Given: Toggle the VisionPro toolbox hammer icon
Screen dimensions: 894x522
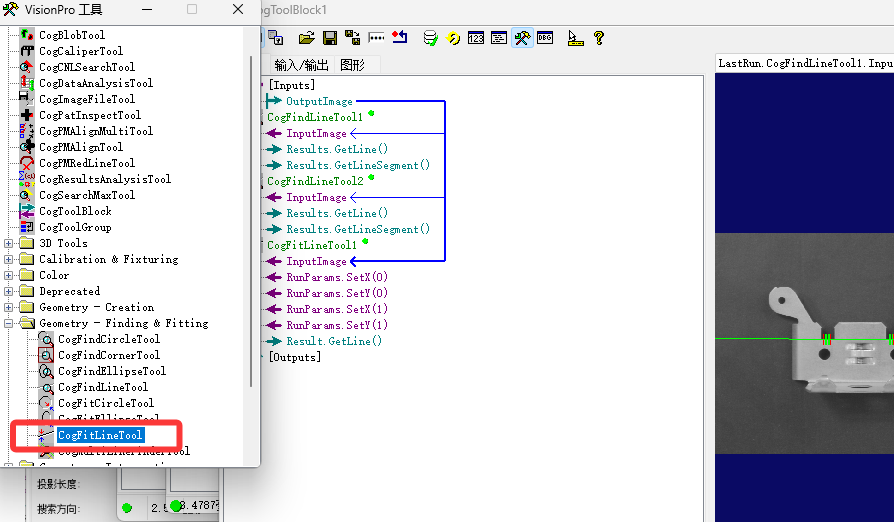Looking at the screenshot, I should [x=522, y=38].
